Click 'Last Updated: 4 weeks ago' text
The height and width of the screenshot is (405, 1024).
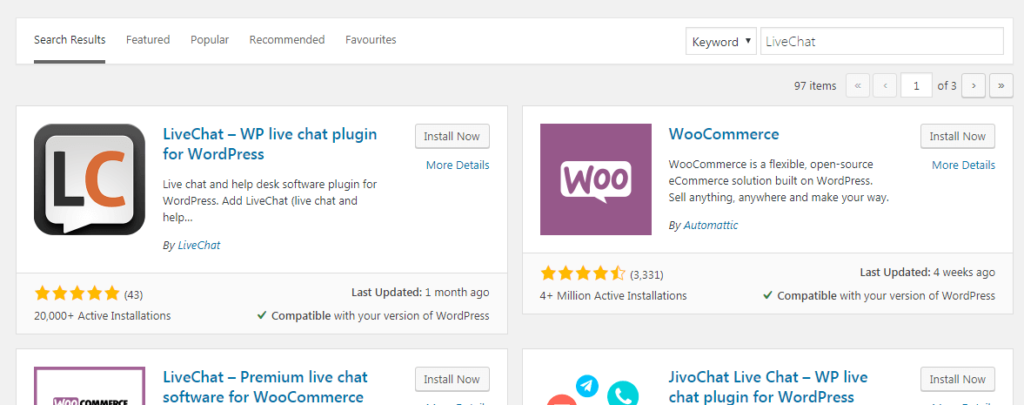coord(927,272)
